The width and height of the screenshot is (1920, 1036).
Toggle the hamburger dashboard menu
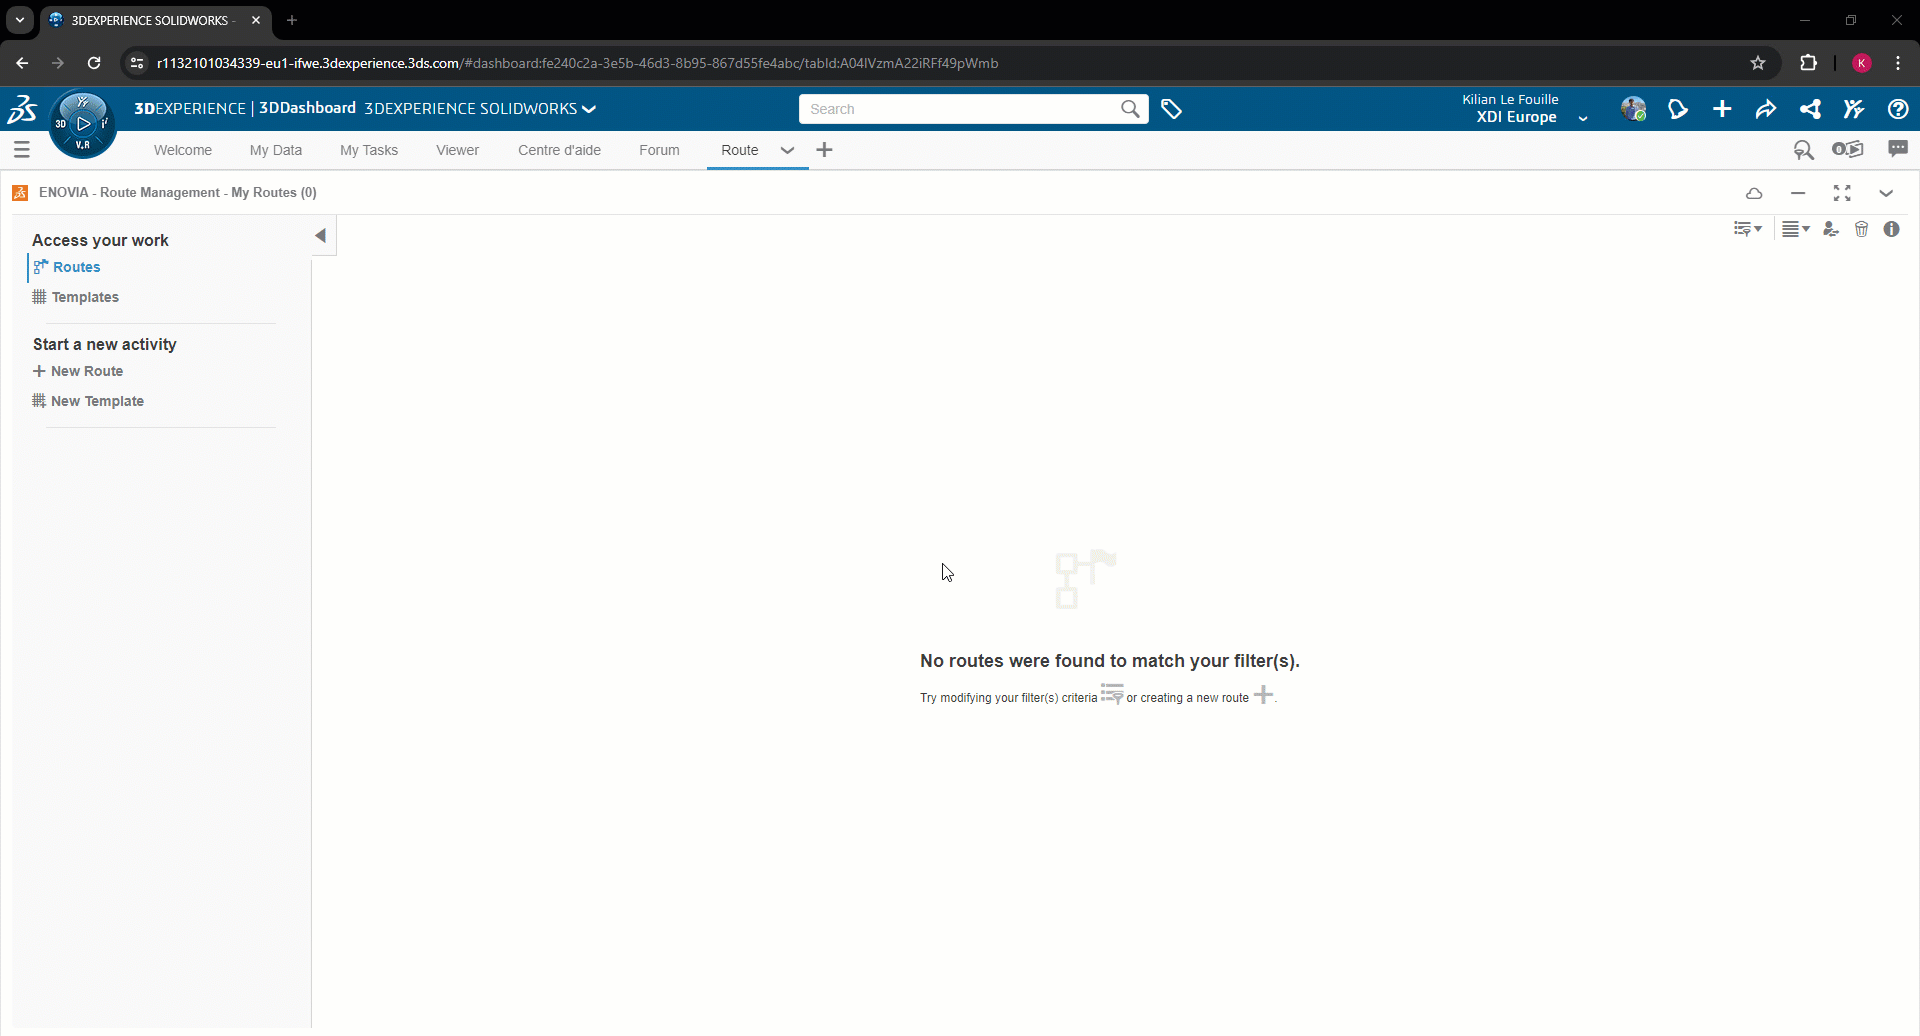[x=22, y=150]
